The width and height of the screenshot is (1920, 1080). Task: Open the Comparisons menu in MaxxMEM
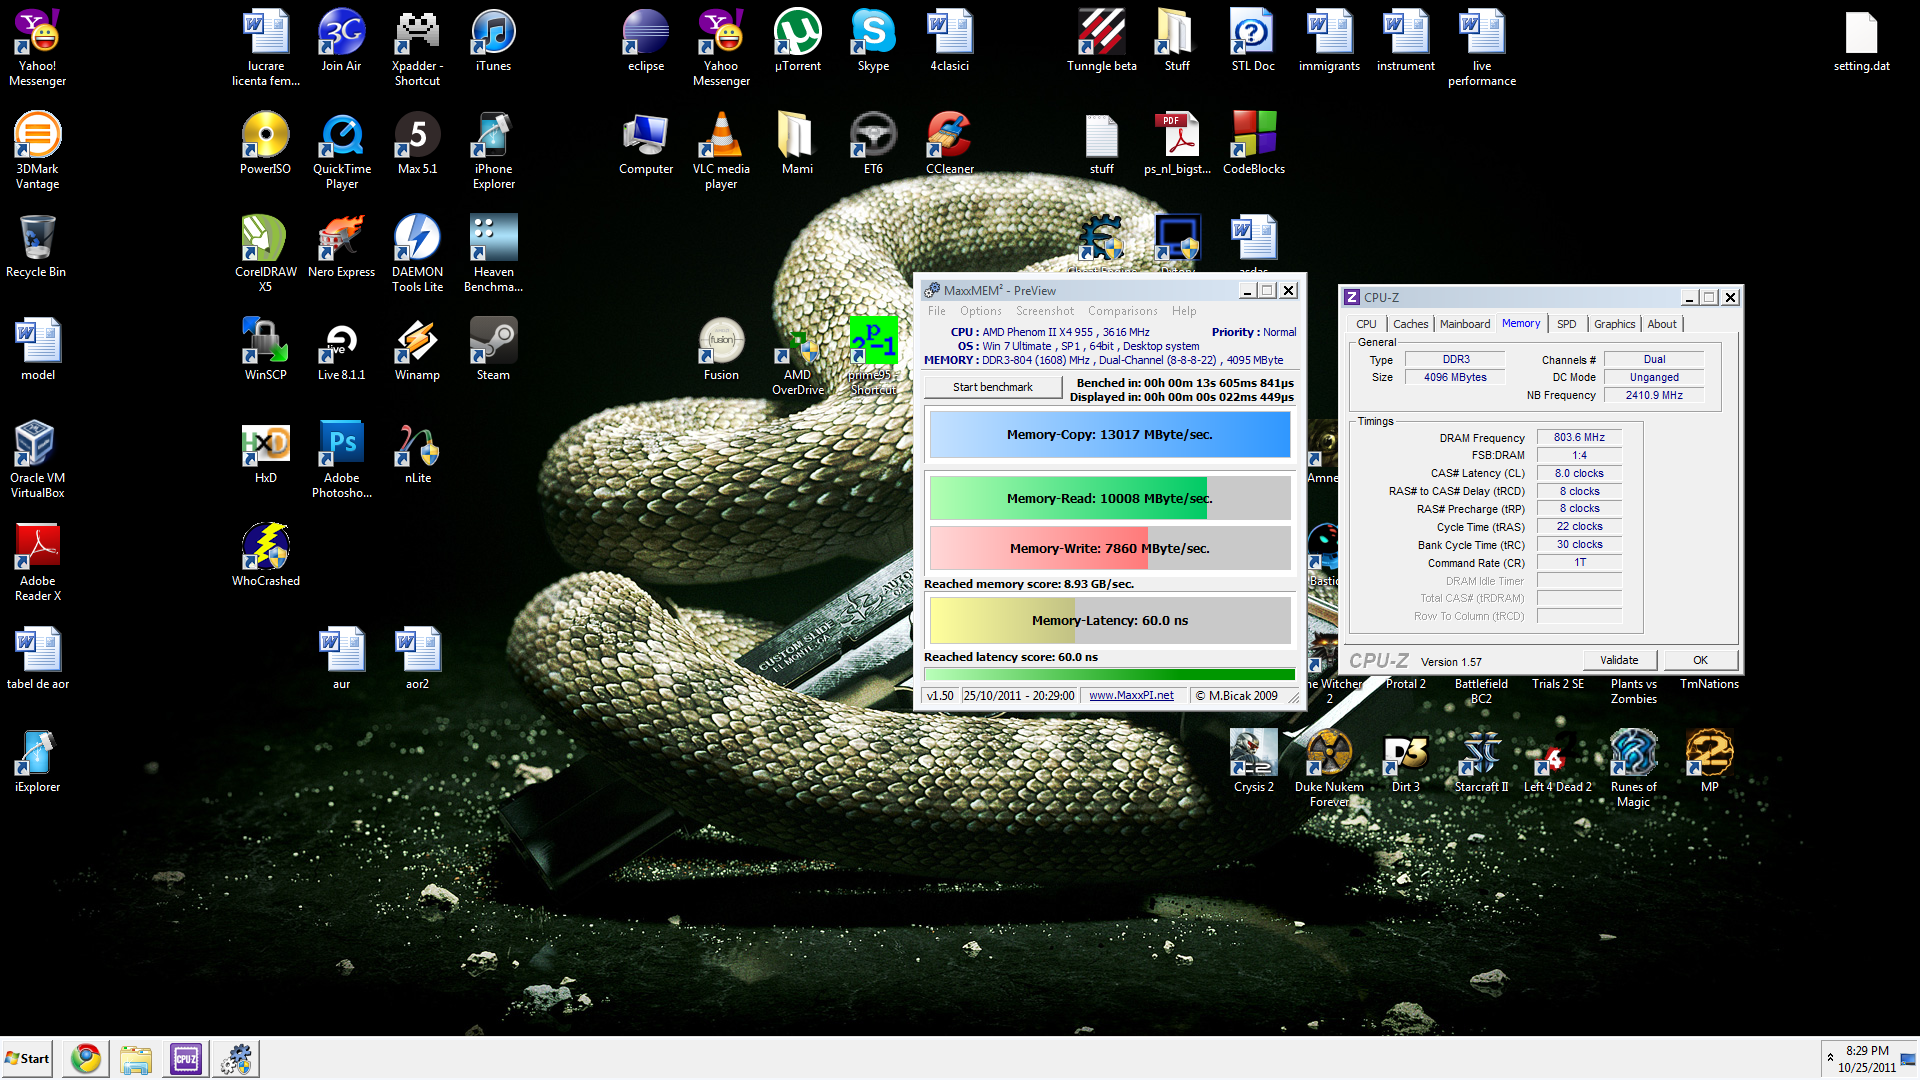click(1122, 311)
